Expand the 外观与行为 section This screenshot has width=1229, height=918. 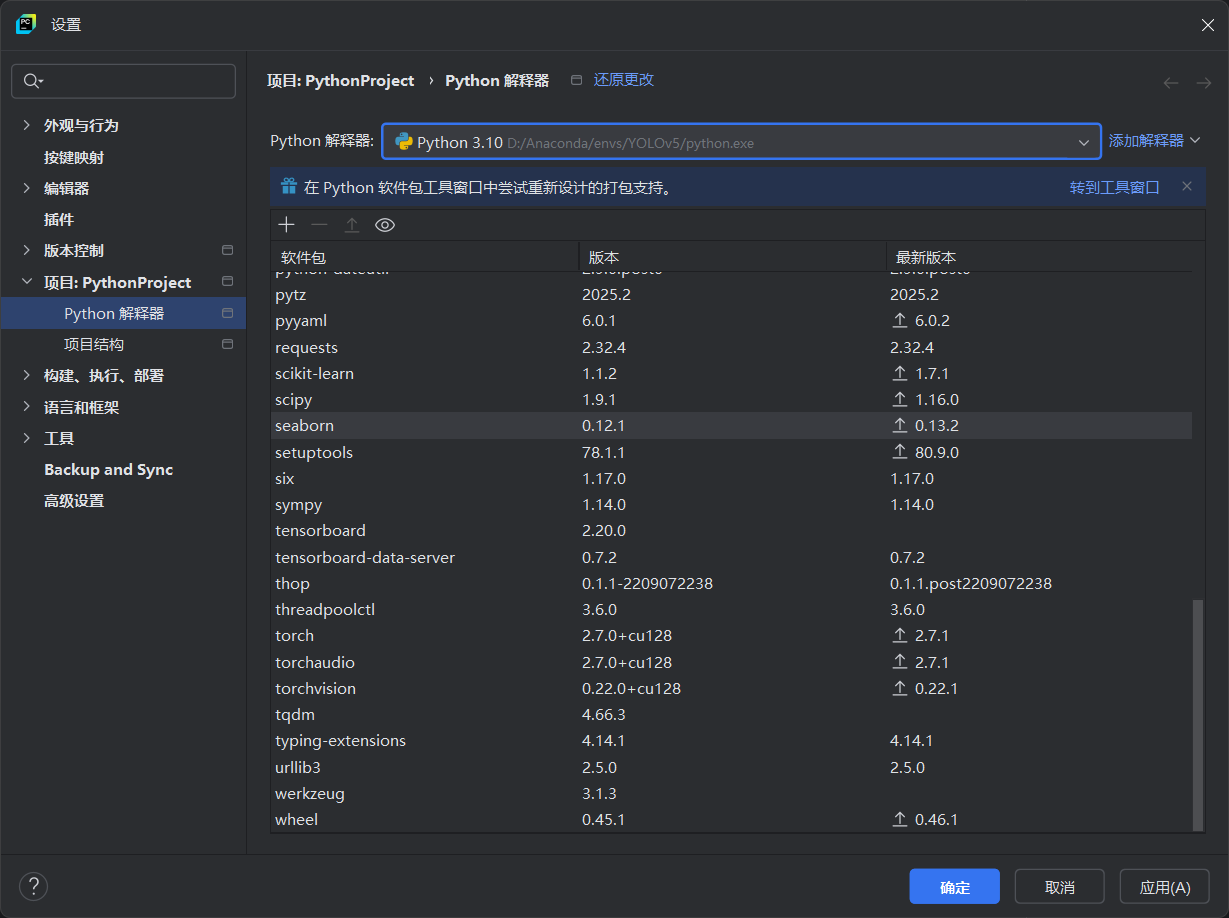[x=27, y=125]
